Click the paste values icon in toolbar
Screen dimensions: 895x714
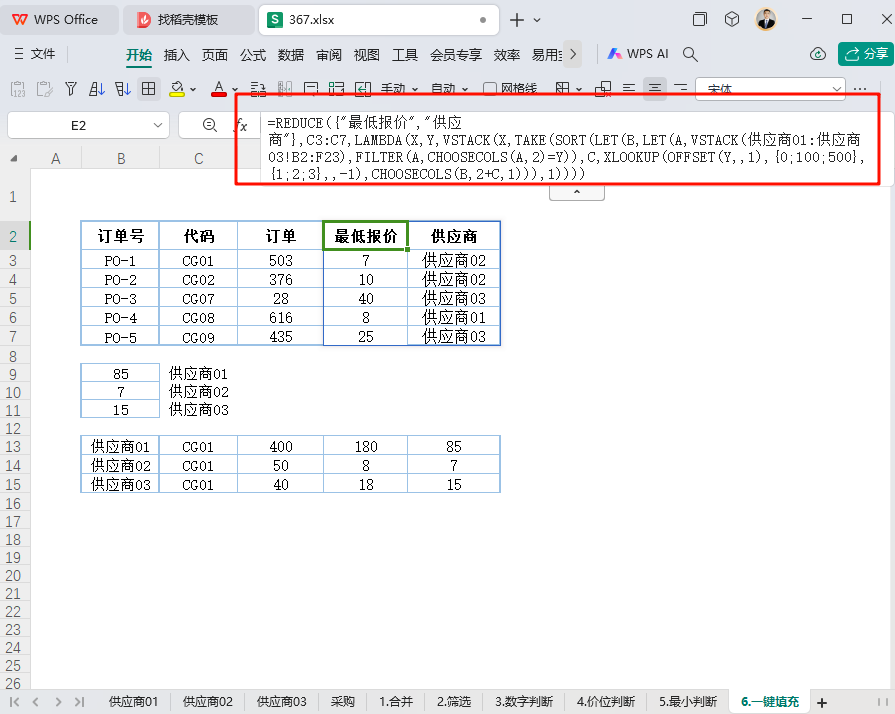[x=18, y=89]
